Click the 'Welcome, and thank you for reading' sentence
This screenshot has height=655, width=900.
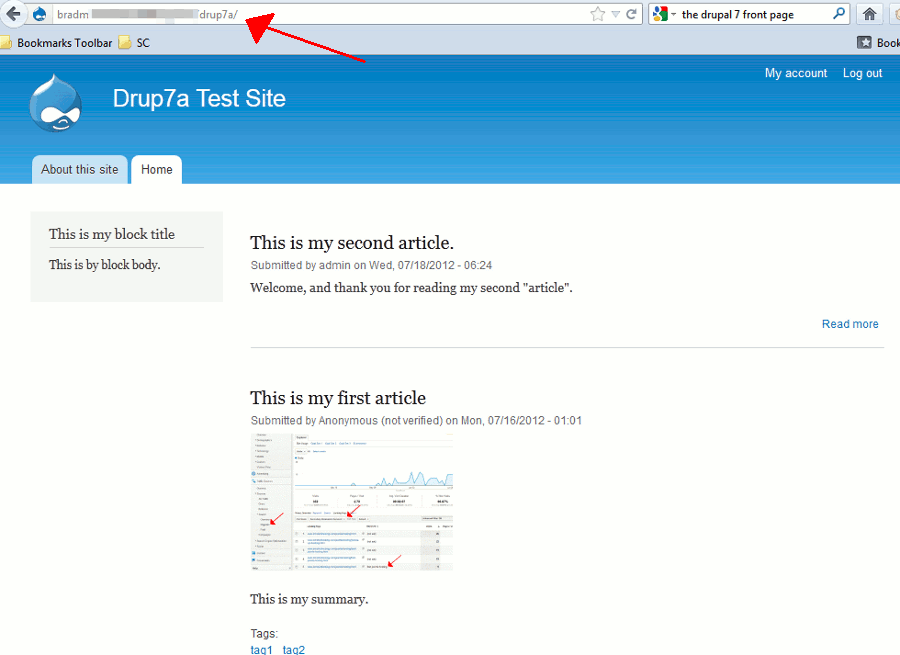(412, 288)
